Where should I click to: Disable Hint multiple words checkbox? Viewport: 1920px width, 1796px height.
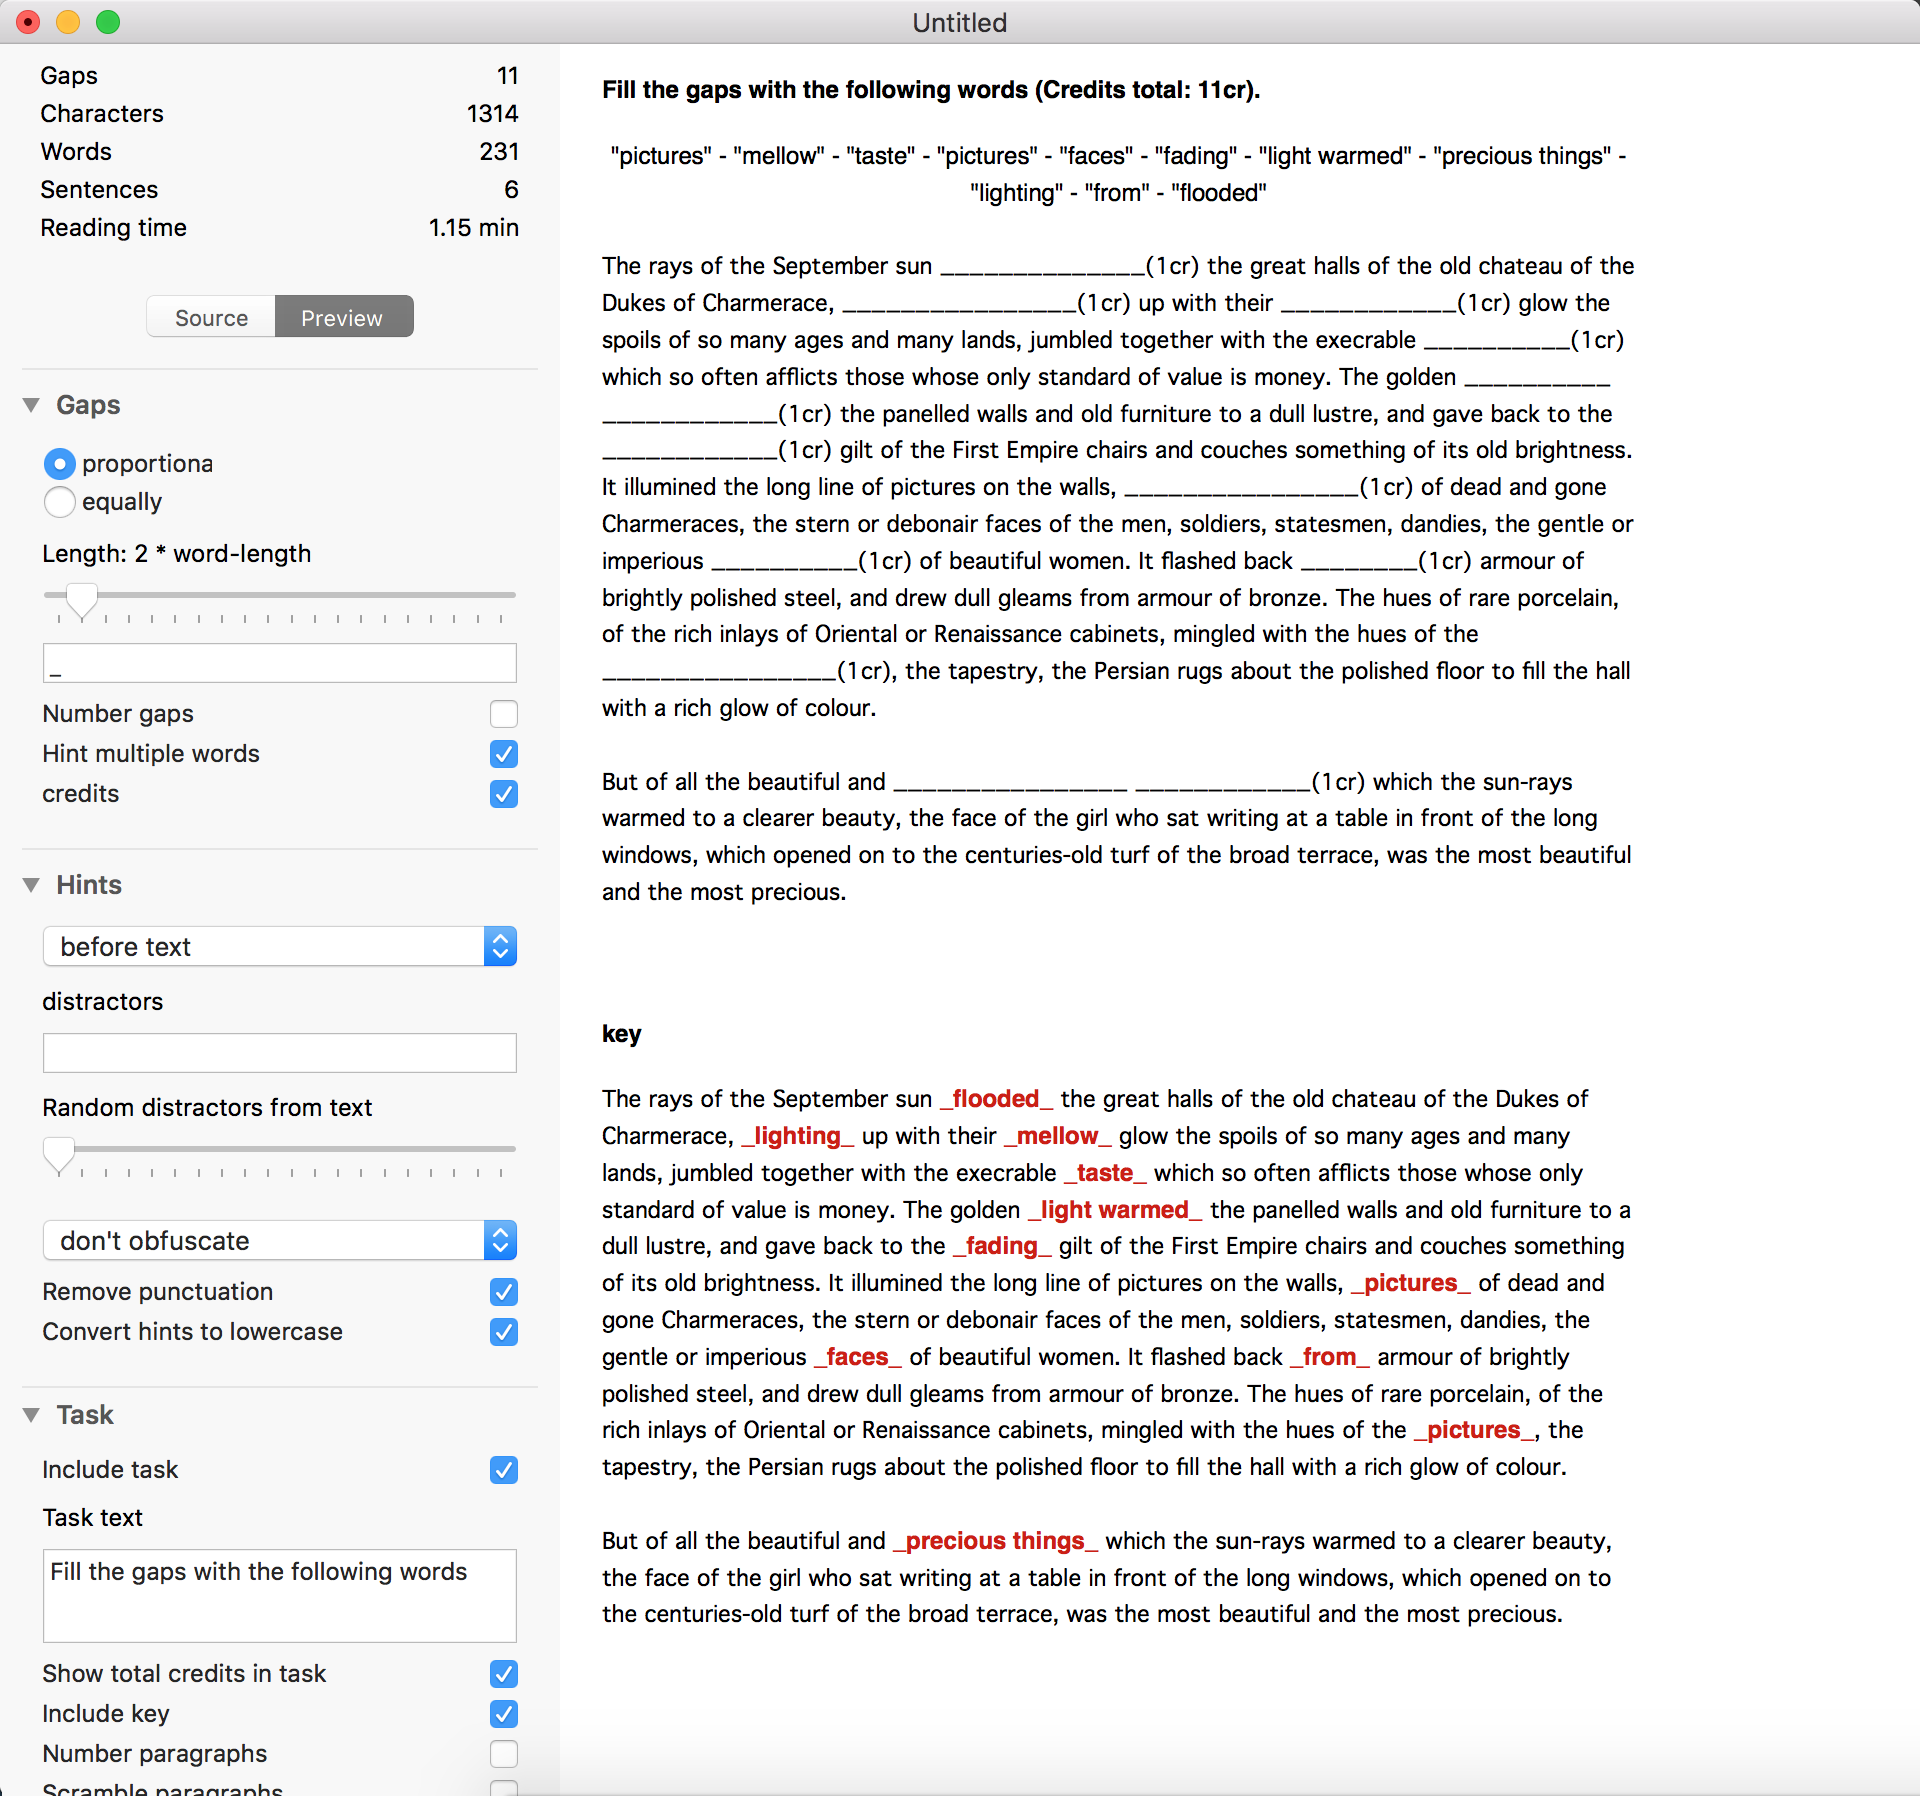[504, 754]
